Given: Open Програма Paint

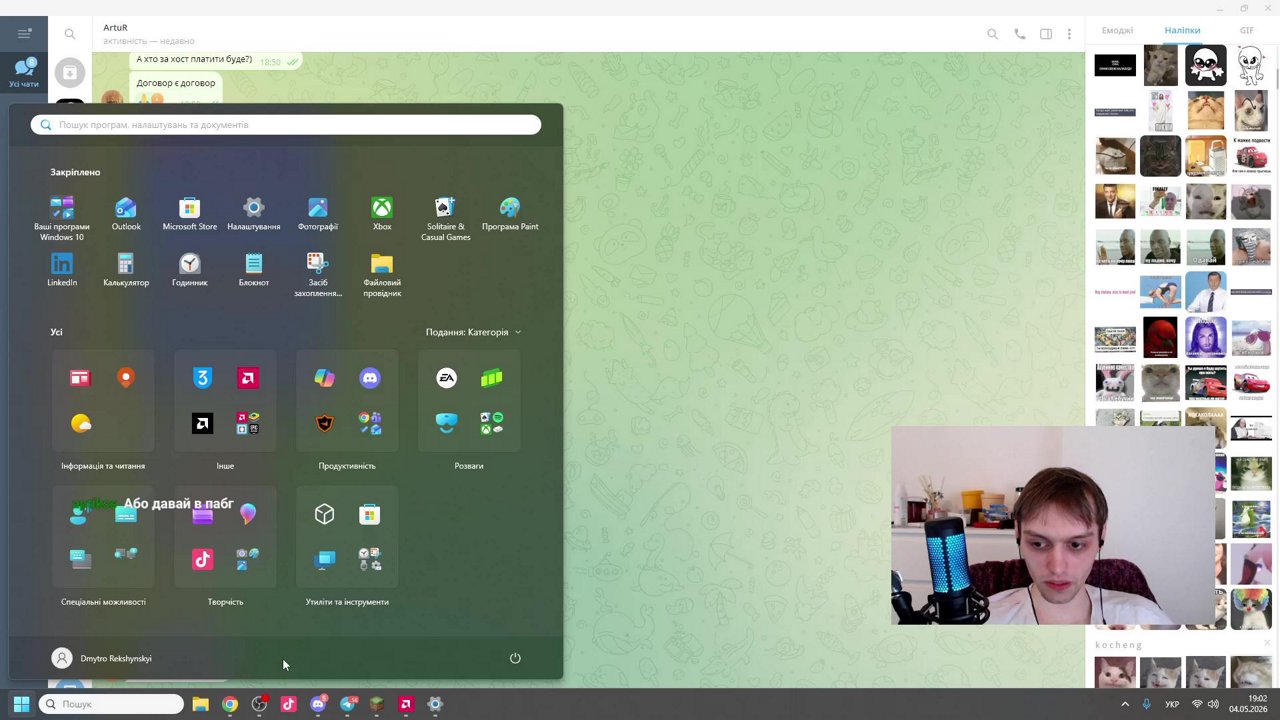Looking at the screenshot, I should pyautogui.click(x=510, y=214).
